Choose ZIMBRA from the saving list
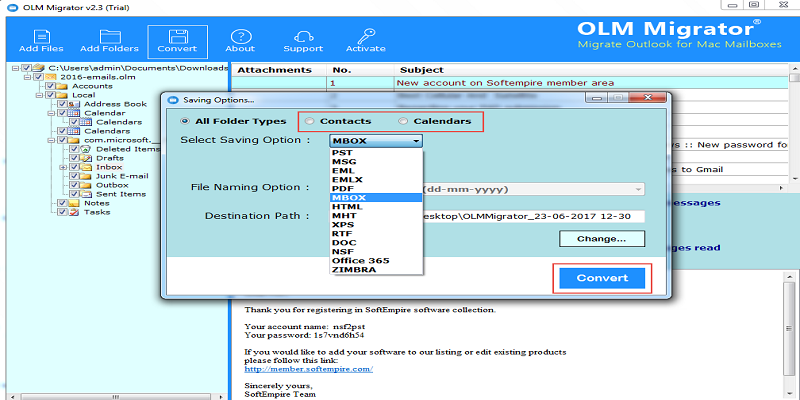 (376, 269)
